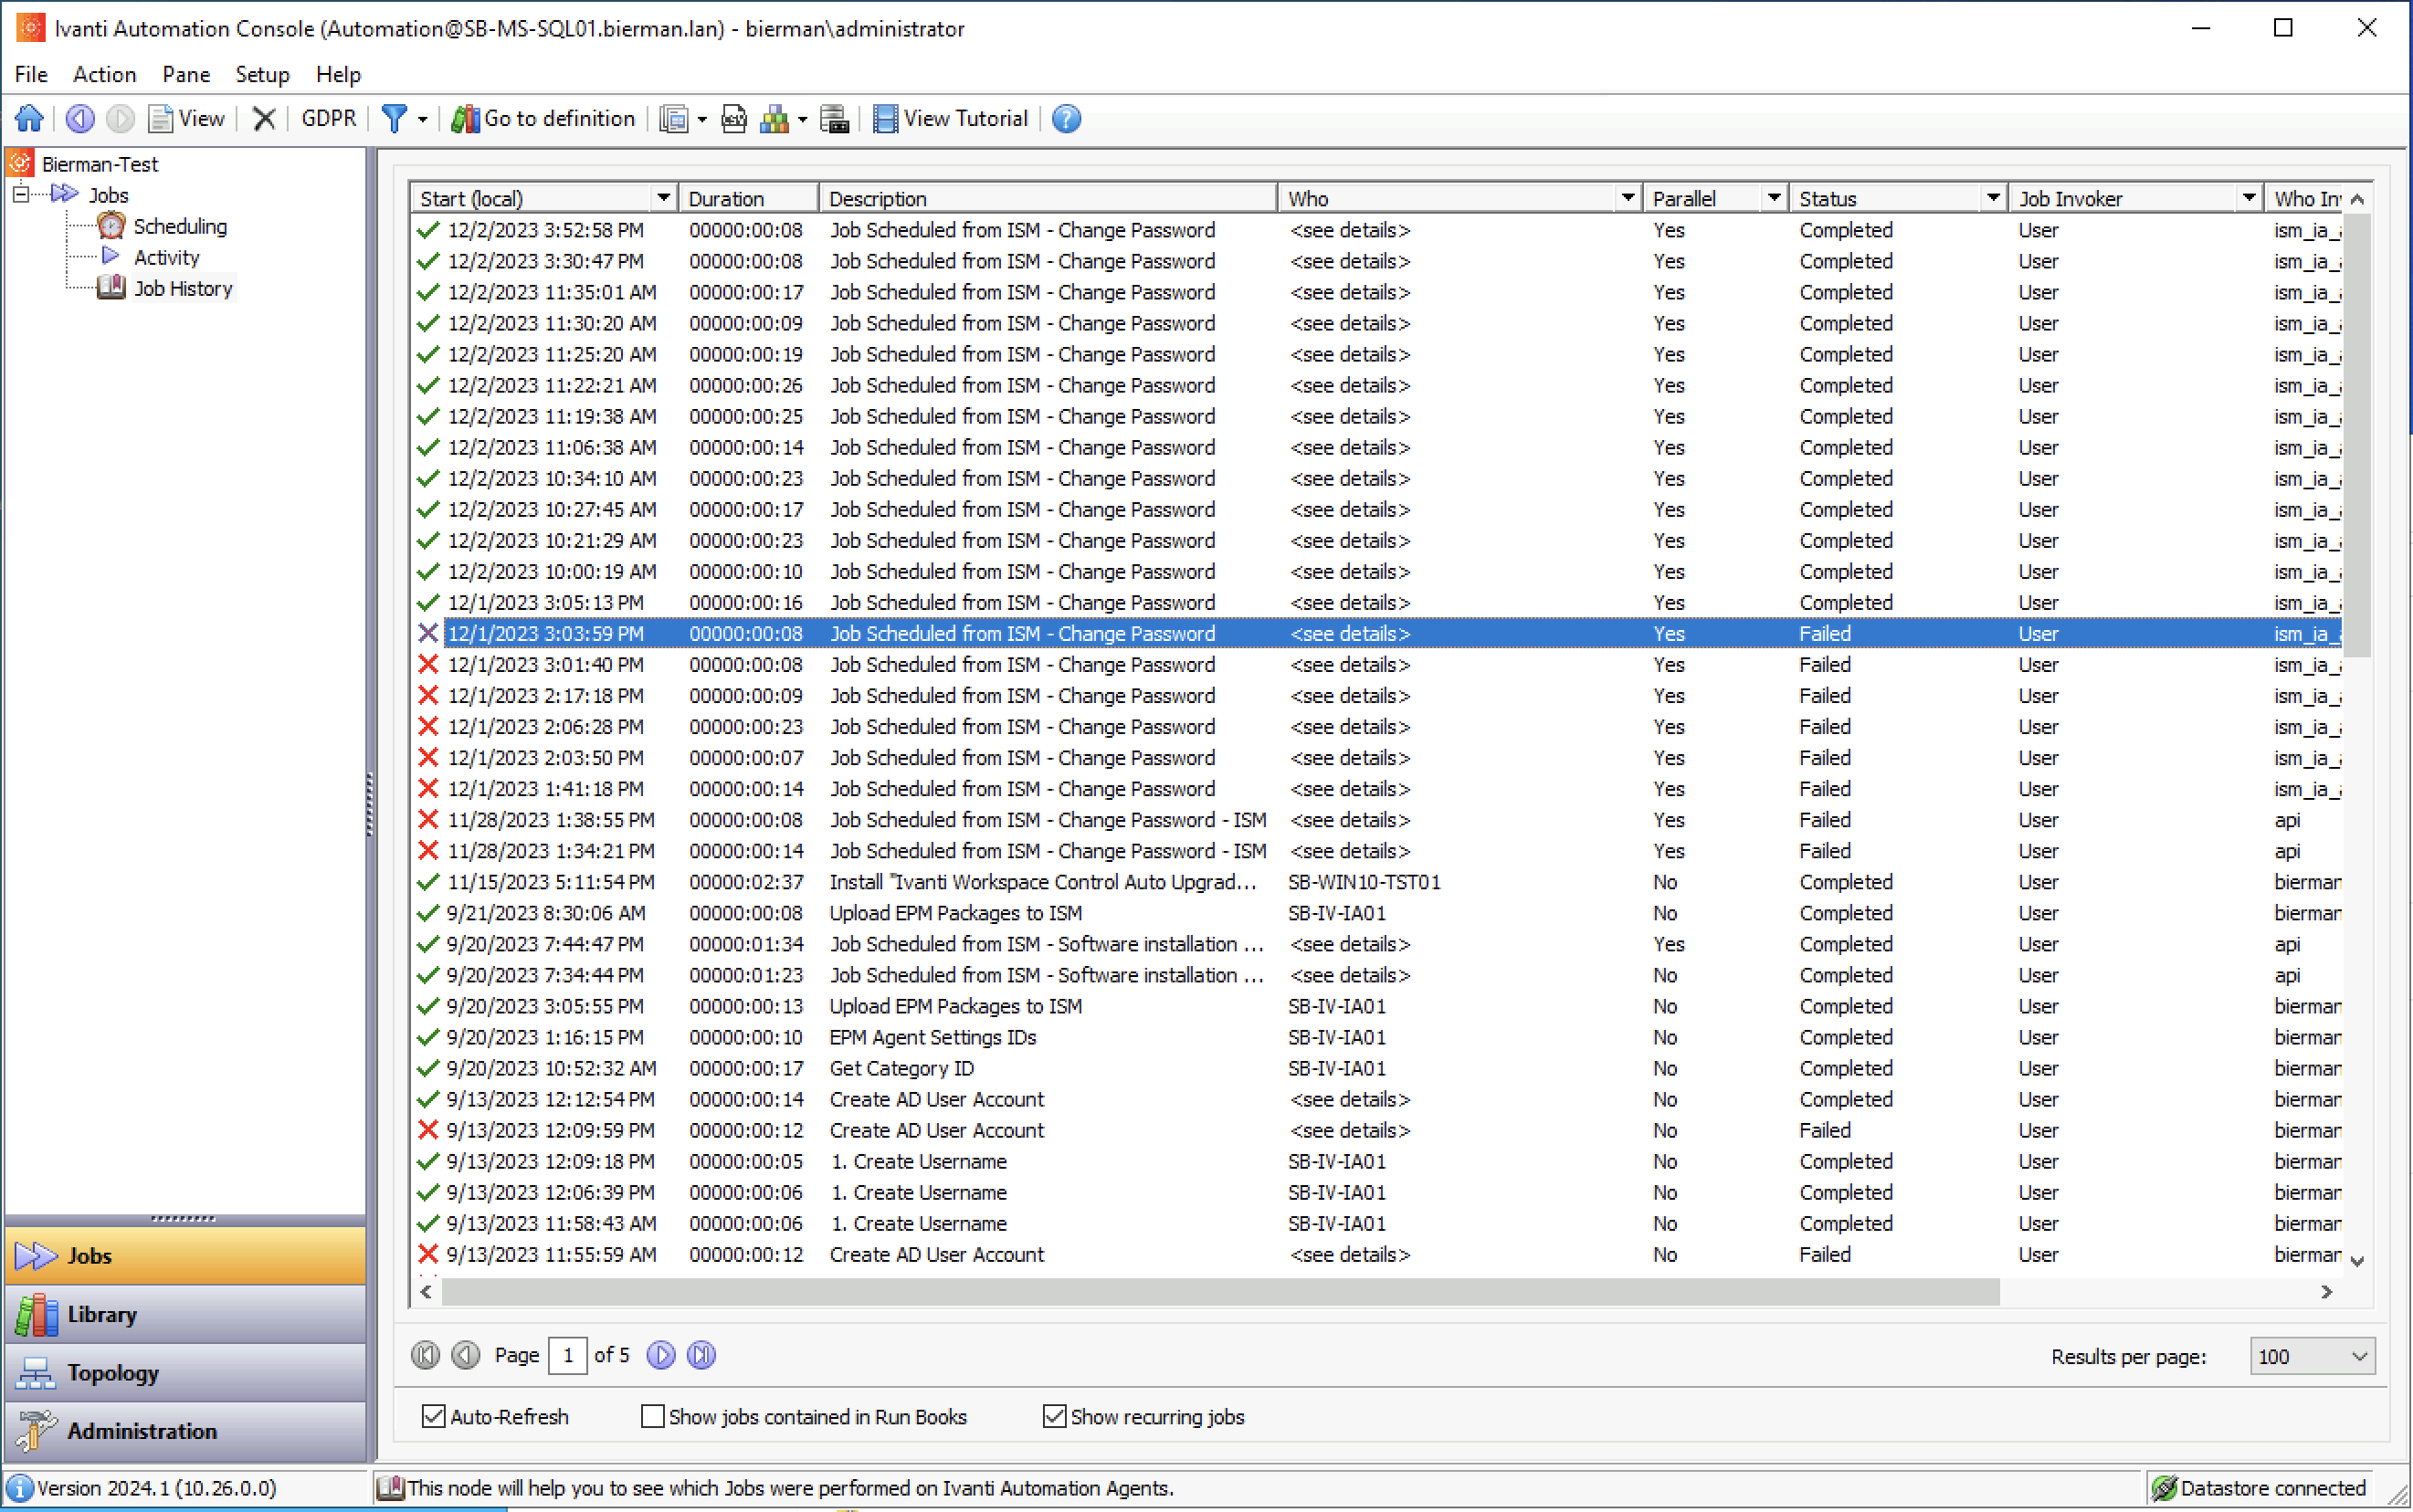The width and height of the screenshot is (2413, 1512).
Task: Go back with the blue Back arrow
Action: (80, 119)
